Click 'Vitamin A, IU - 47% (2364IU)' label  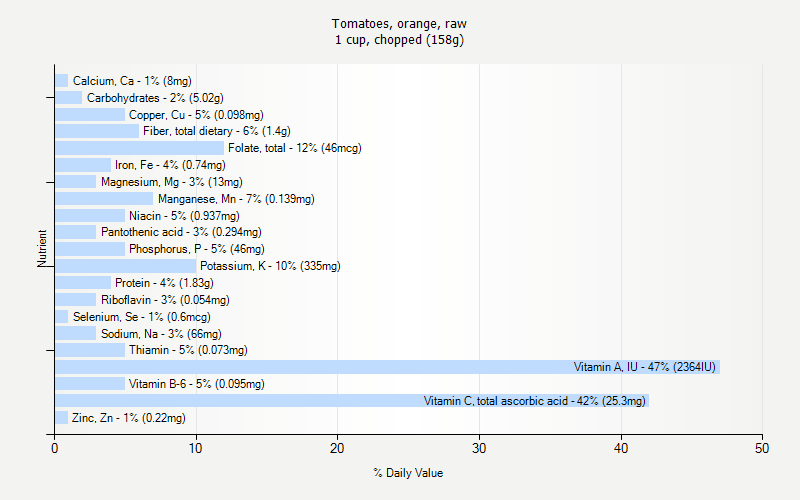645,367
